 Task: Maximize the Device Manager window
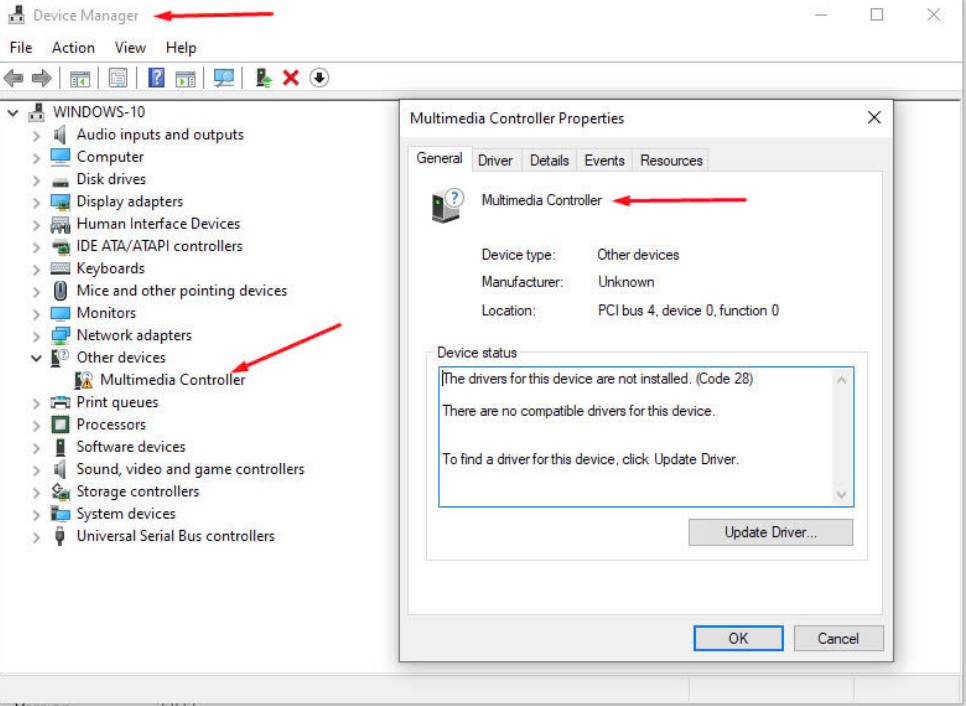877,15
